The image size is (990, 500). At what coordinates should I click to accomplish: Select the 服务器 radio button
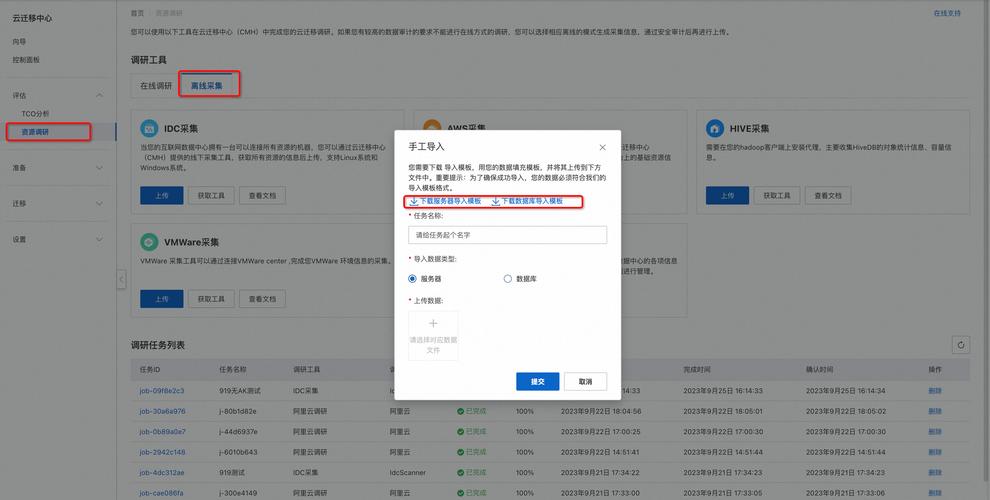(412, 278)
